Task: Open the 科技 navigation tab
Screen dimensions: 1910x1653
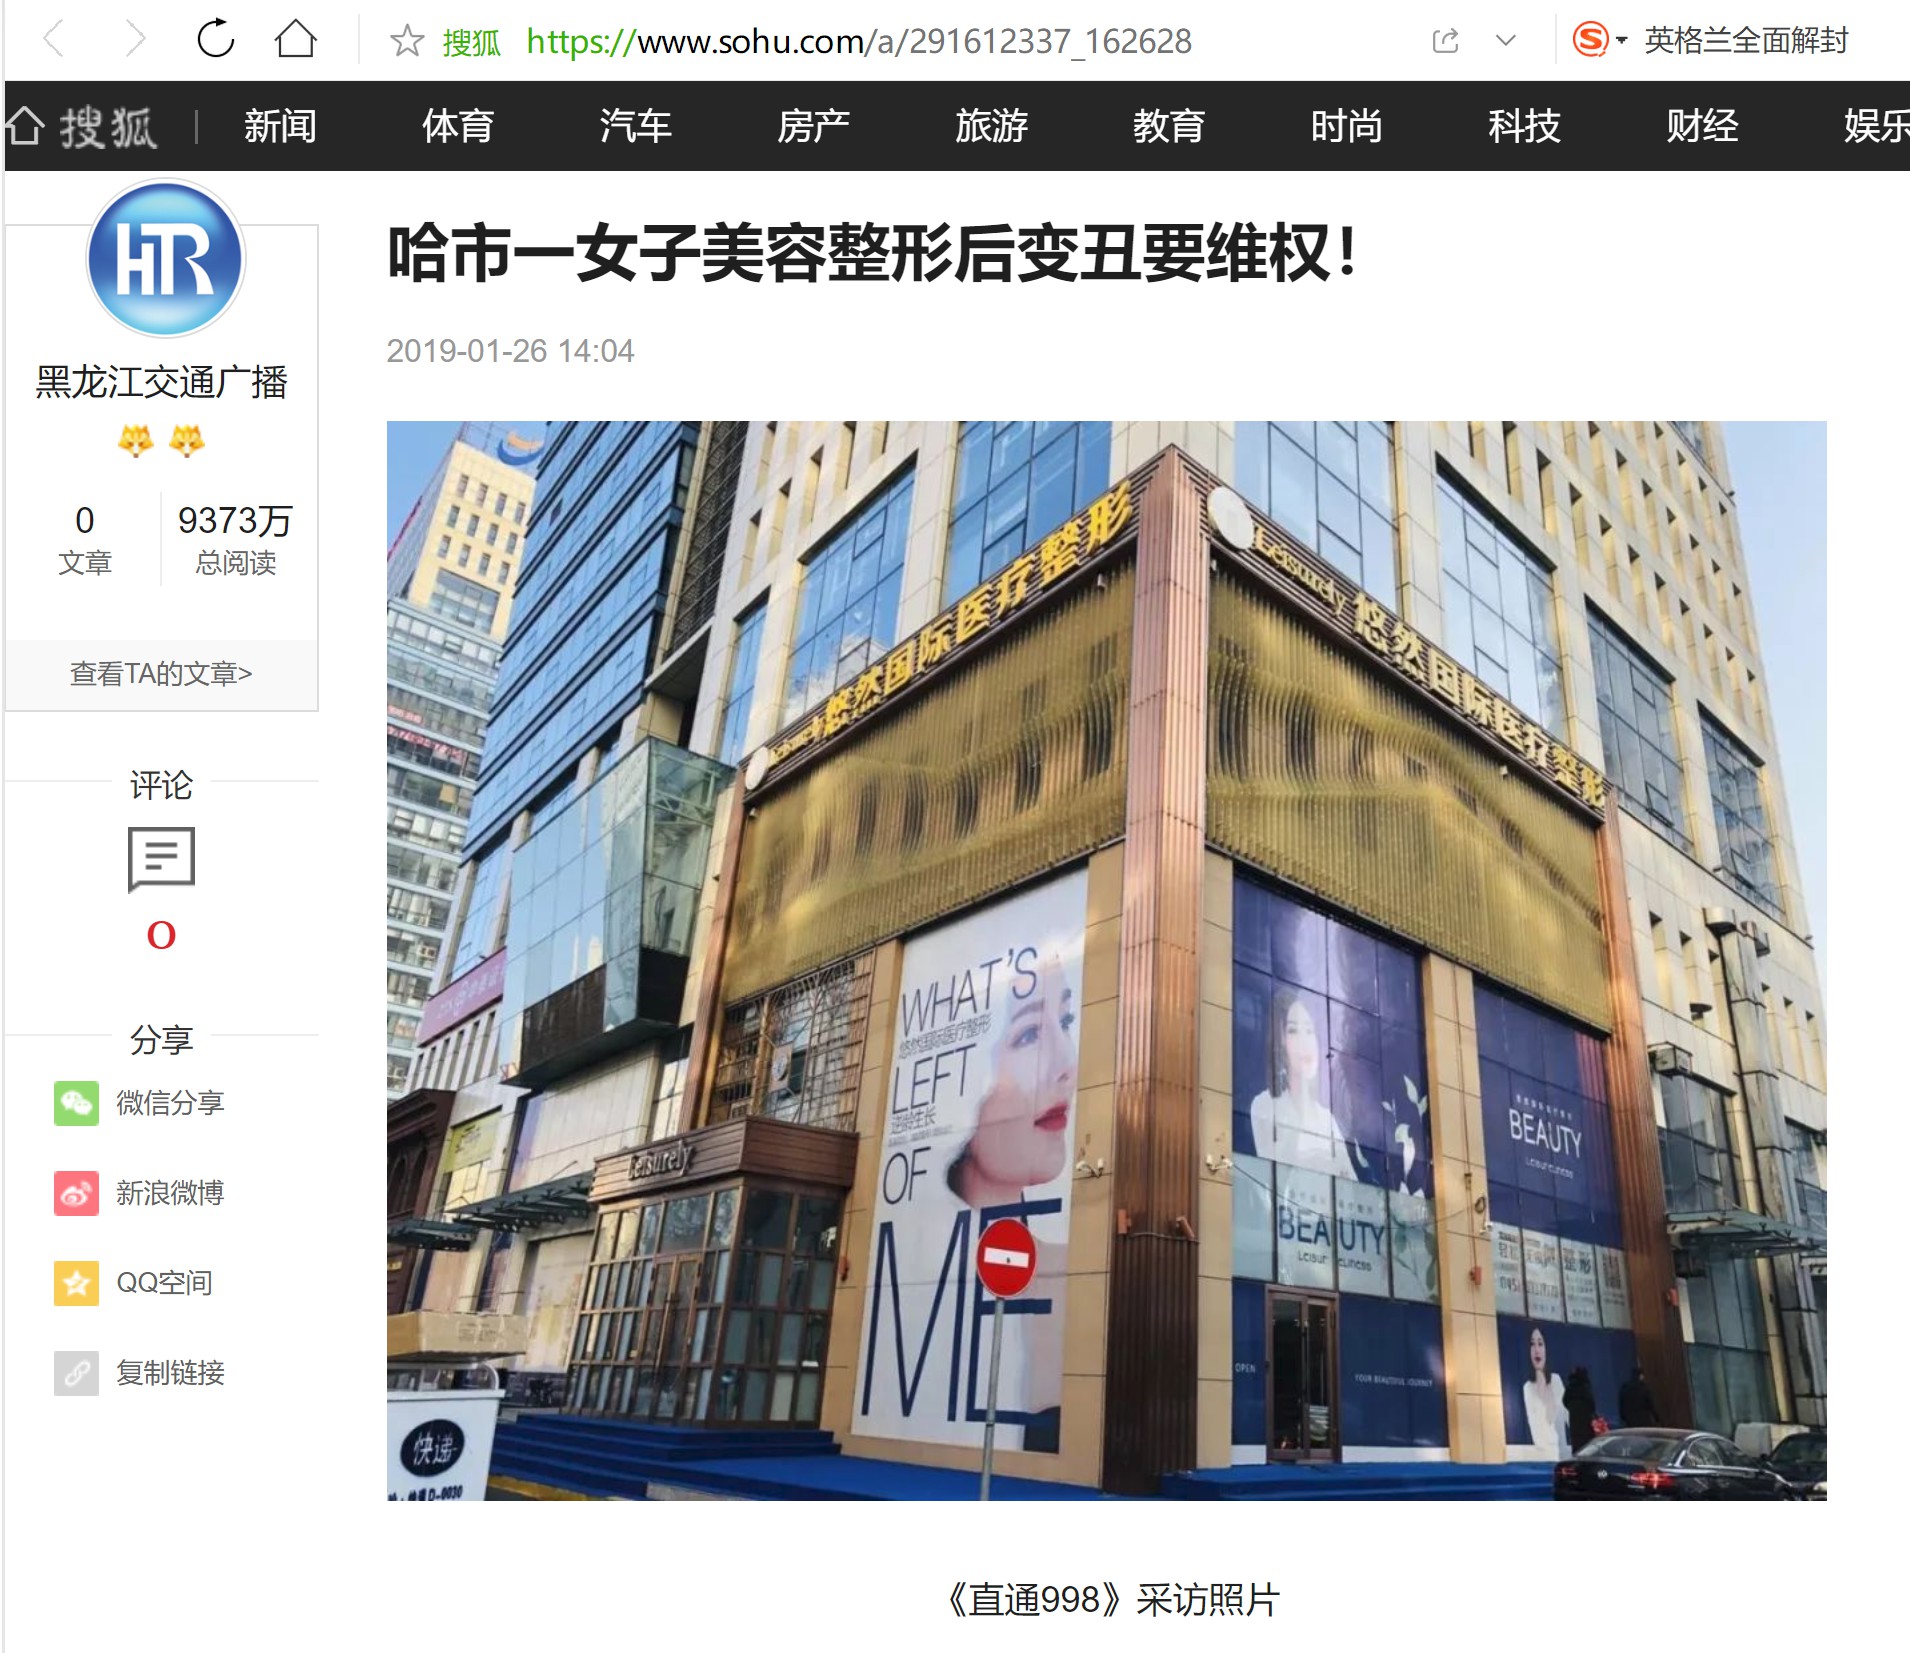Action: (1525, 126)
